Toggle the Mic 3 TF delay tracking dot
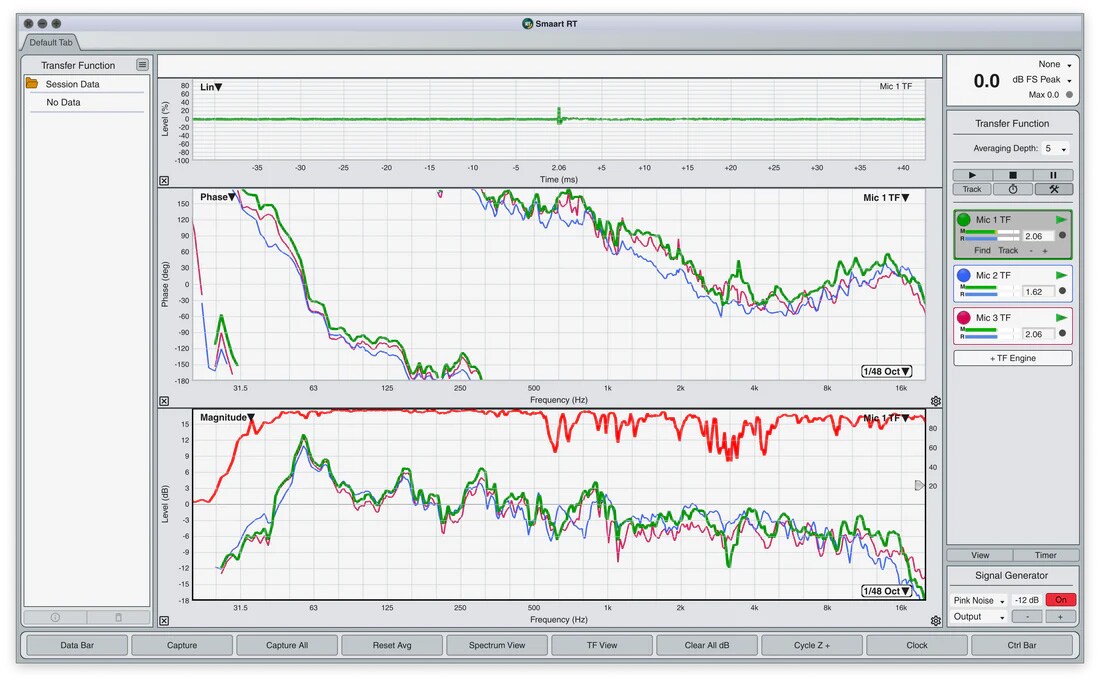The image size is (1100, 682). click(x=1062, y=334)
